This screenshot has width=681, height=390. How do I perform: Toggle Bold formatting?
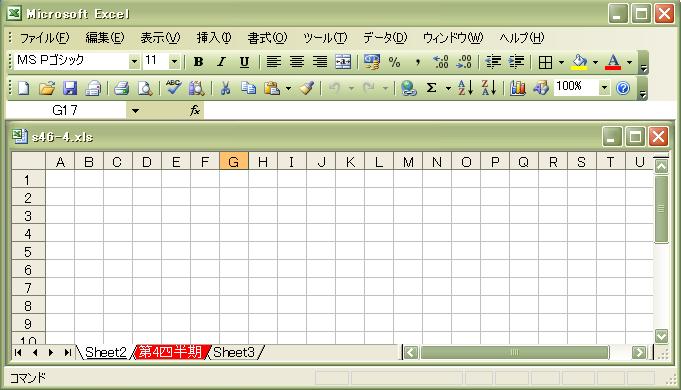[x=198, y=62]
